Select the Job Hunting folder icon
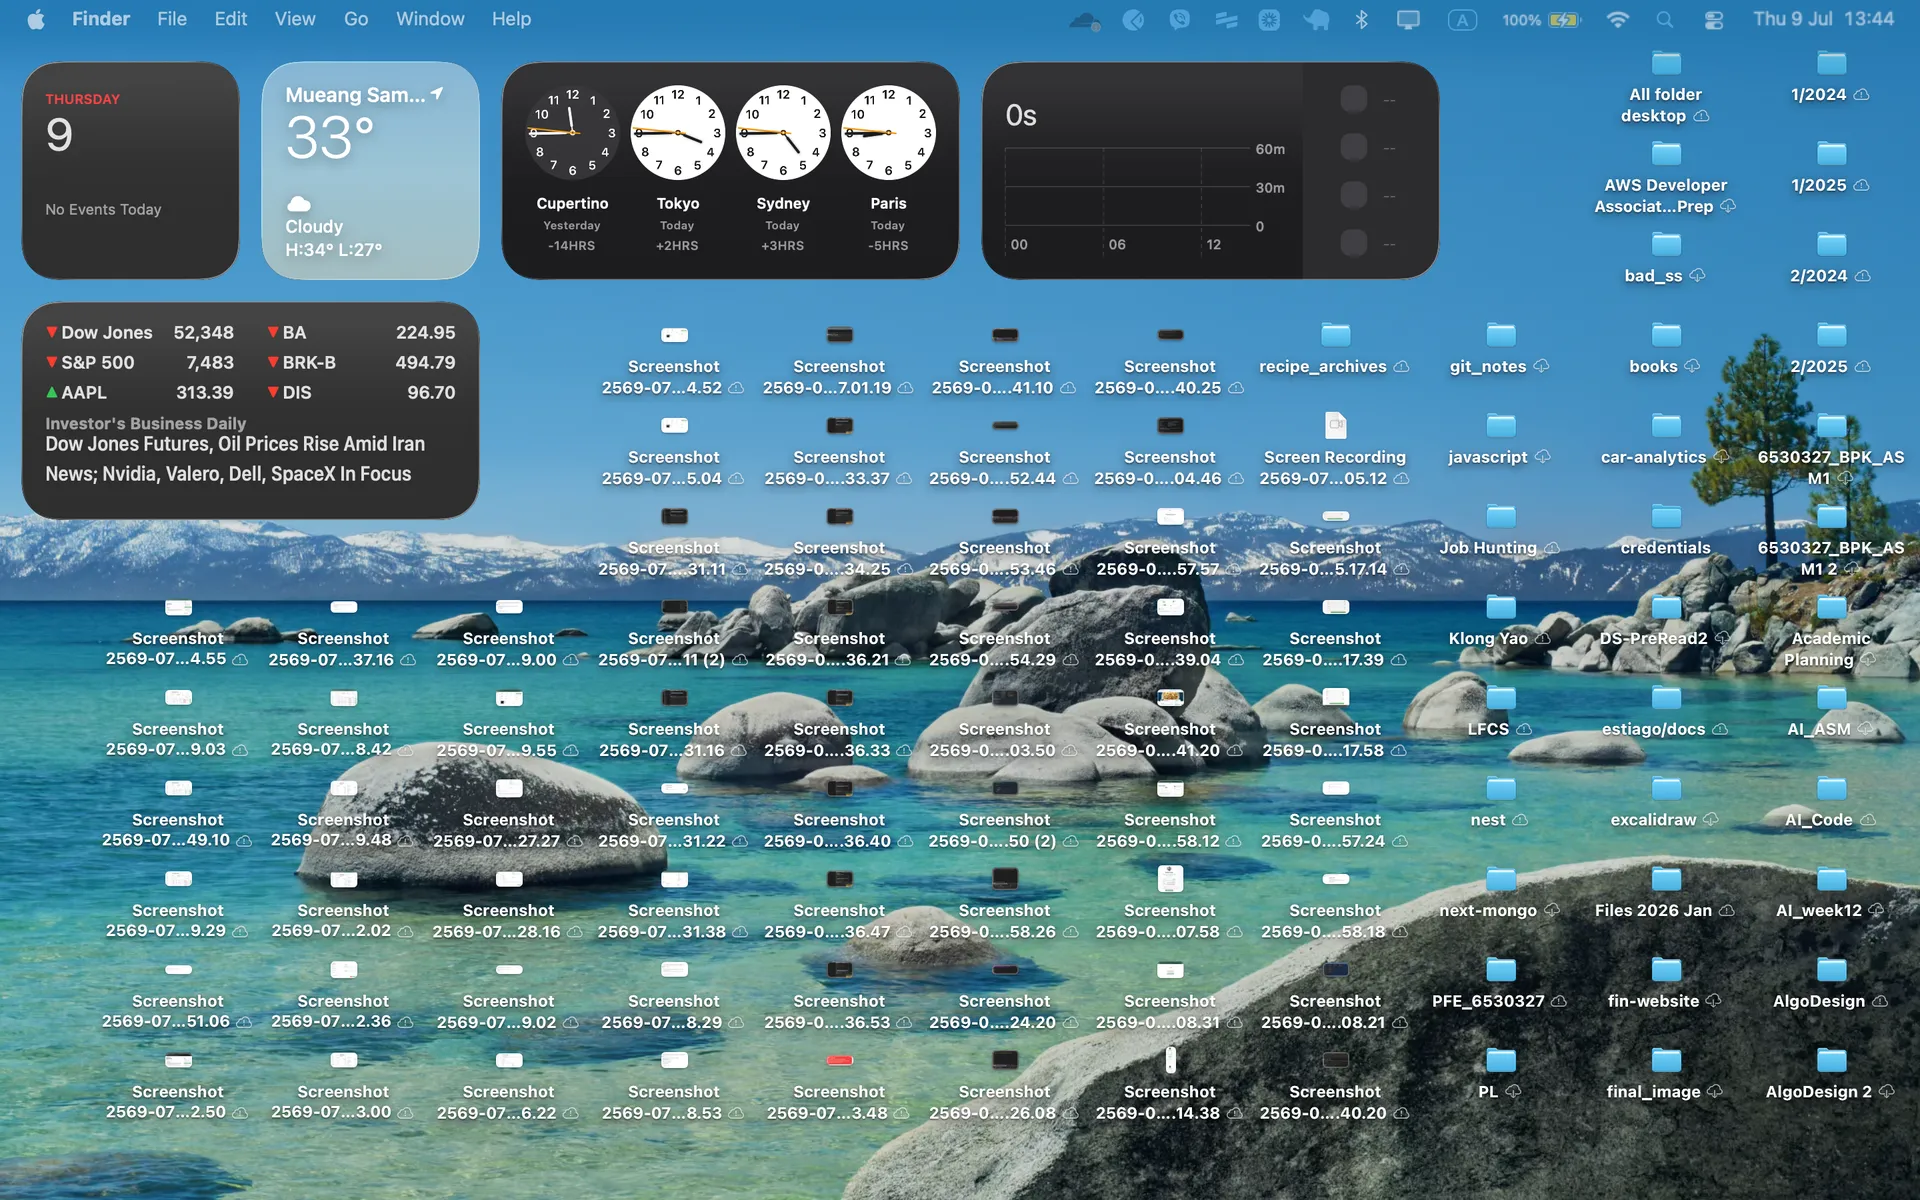The image size is (1920, 1200). (x=1500, y=516)
